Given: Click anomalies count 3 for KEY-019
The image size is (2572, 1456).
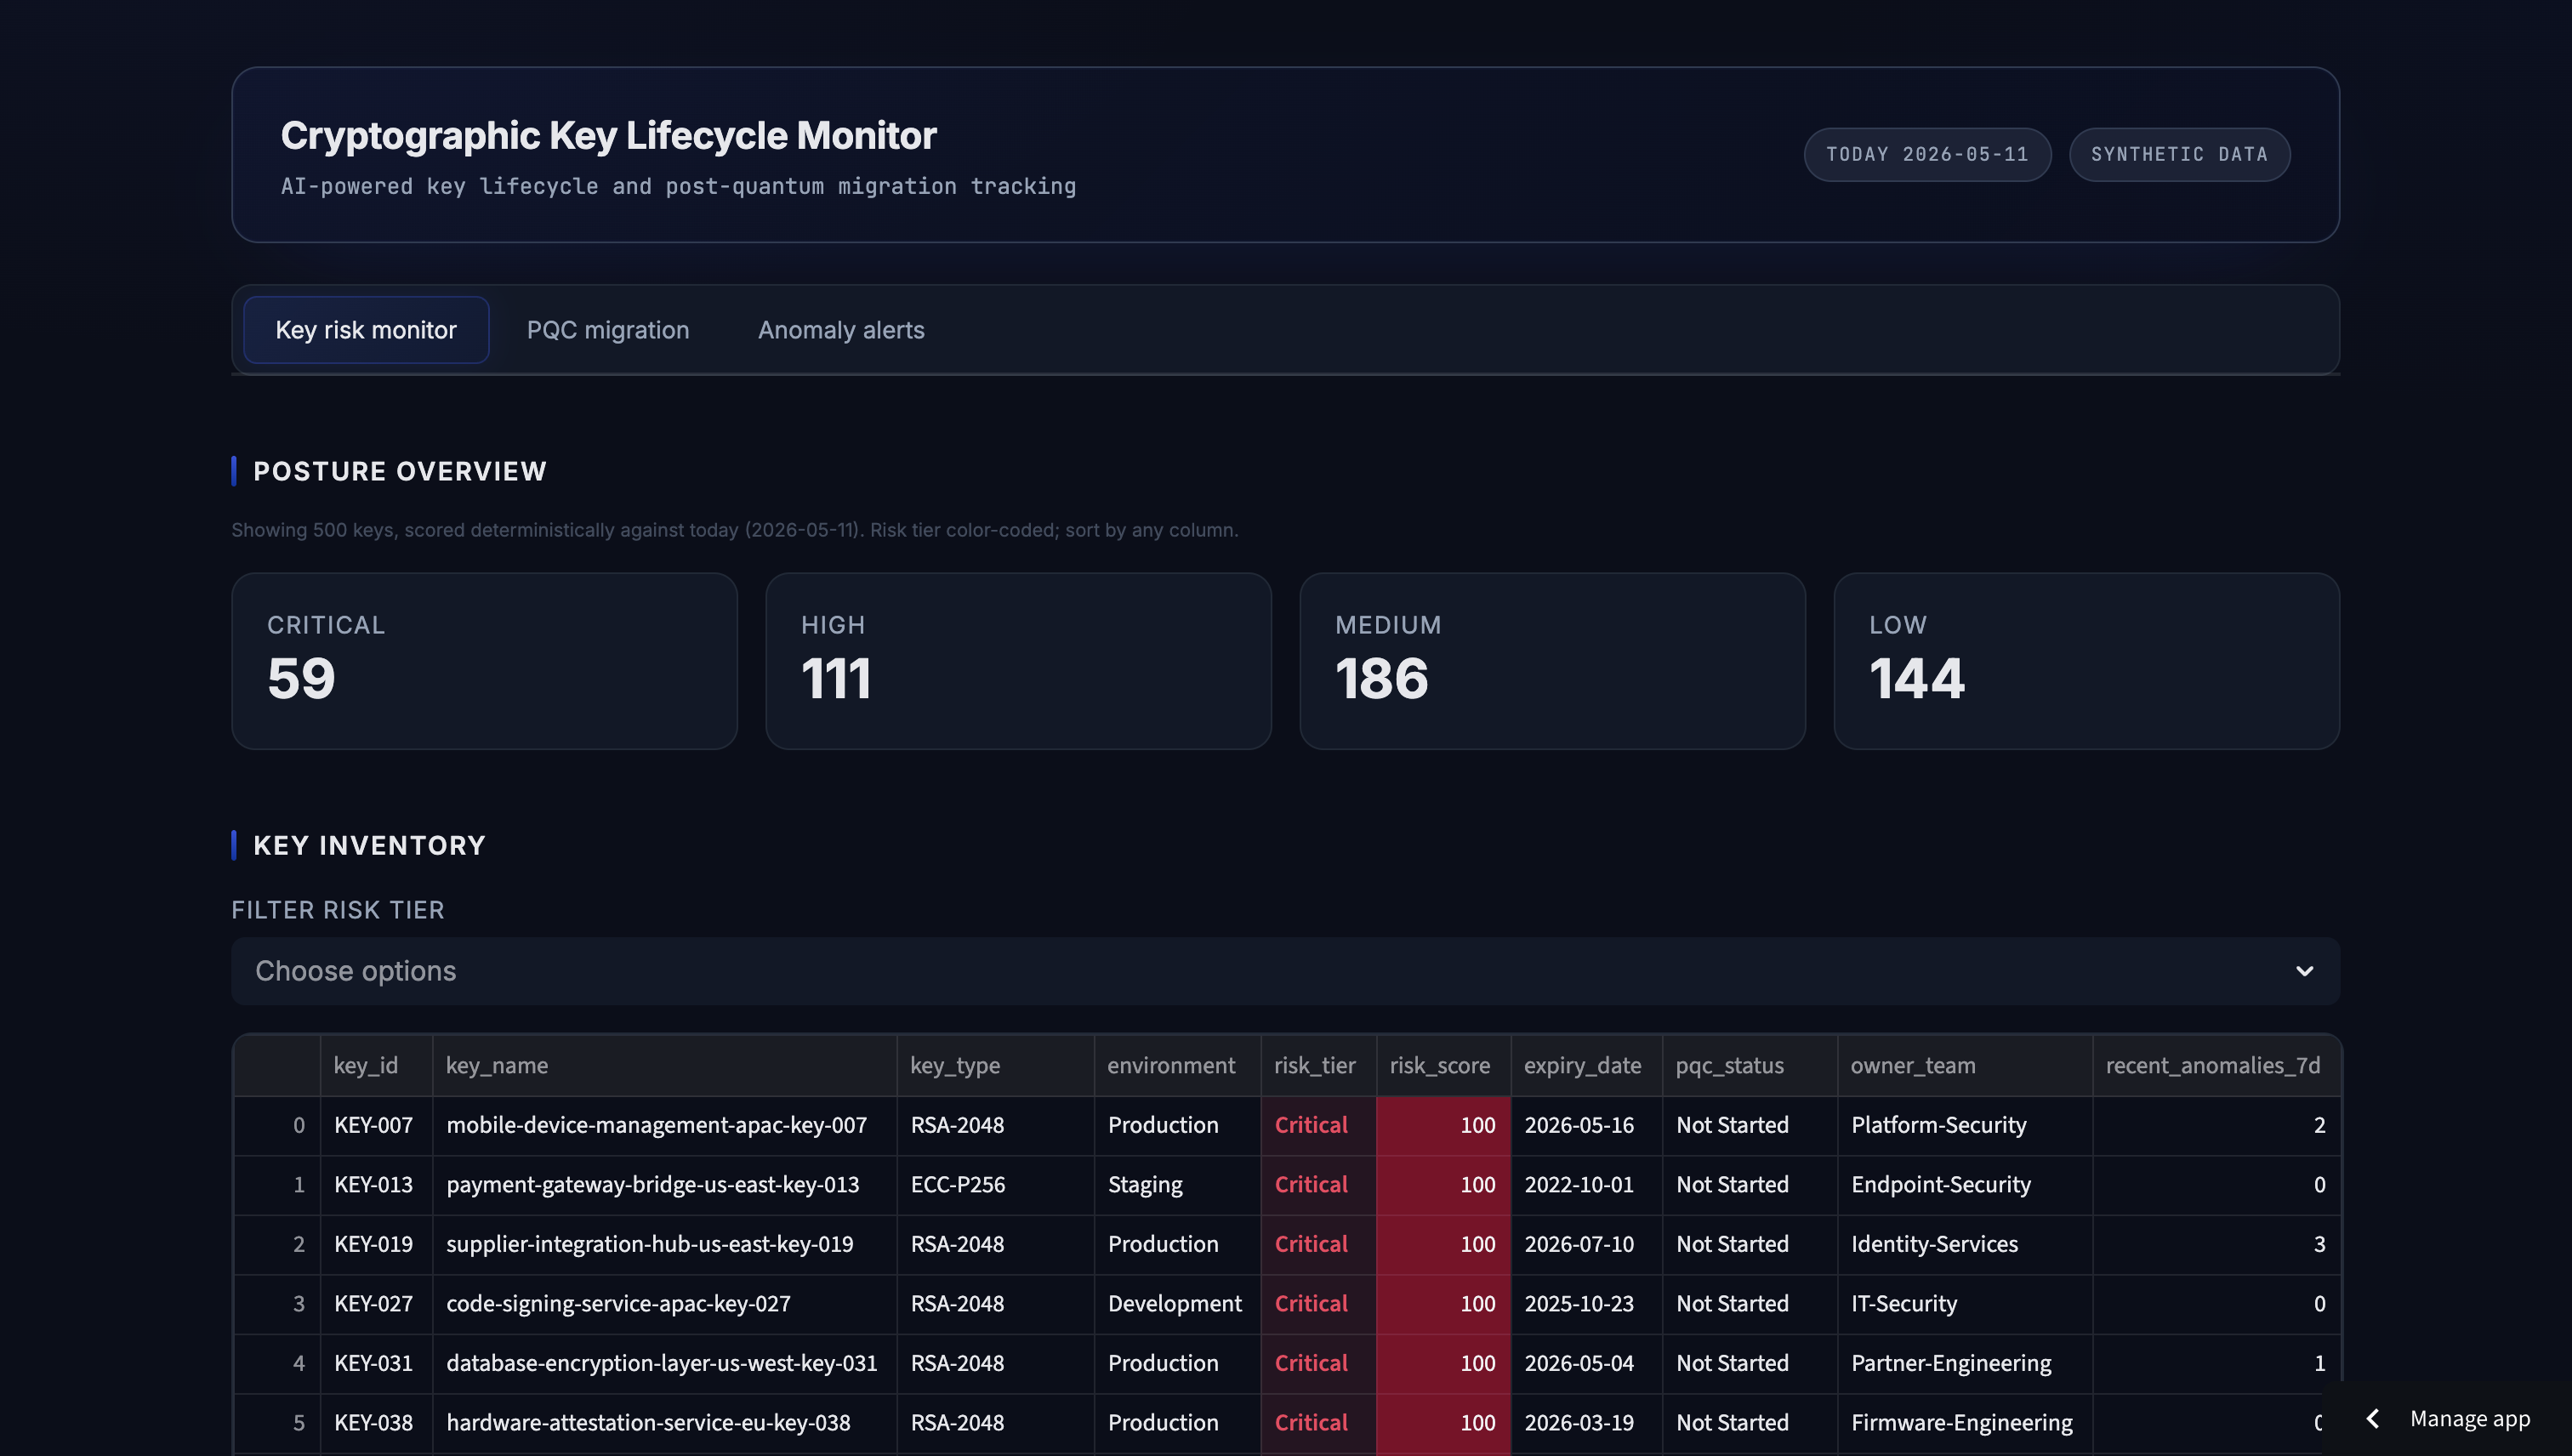Looking at the screenshot, I should pyautogui.click(x=2216, y=1245).
